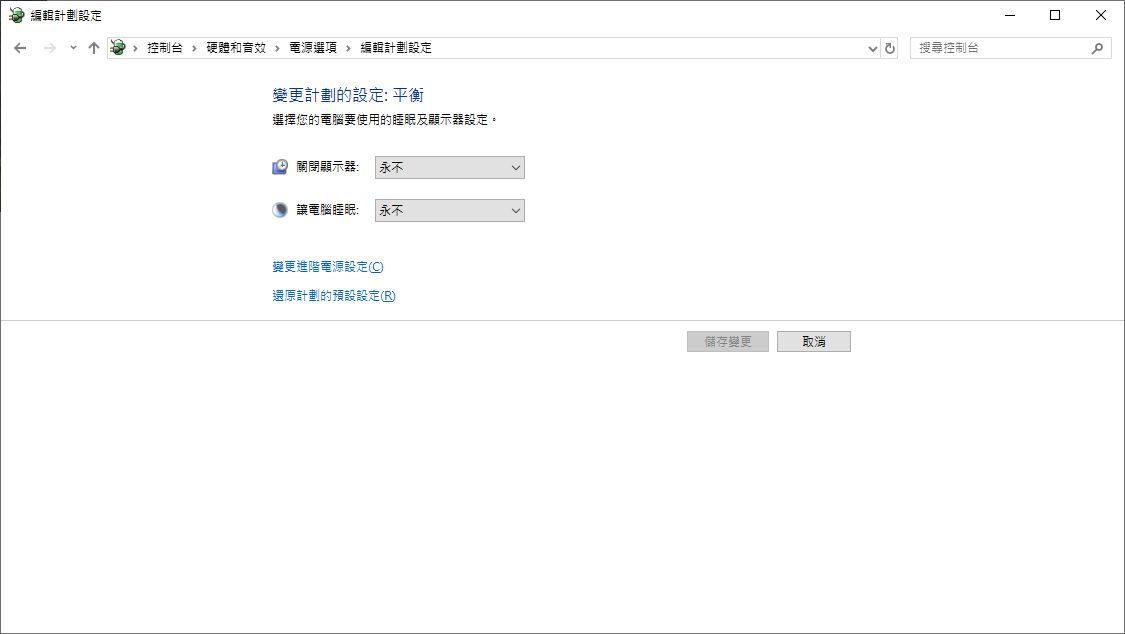The image size is (1125, 634).
Task: Refresh the address bar location
Action: [890, 48]
